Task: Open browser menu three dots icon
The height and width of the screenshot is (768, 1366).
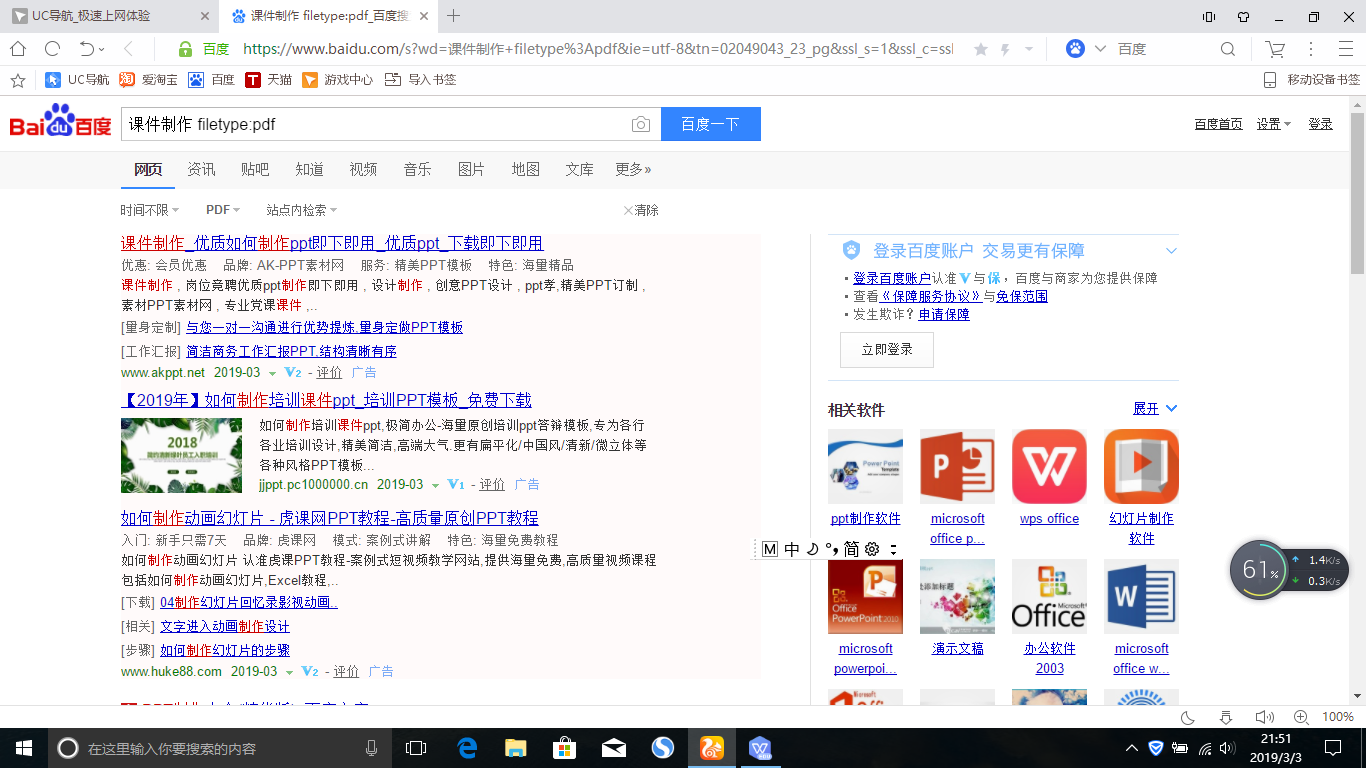Action: (1311, 49)
